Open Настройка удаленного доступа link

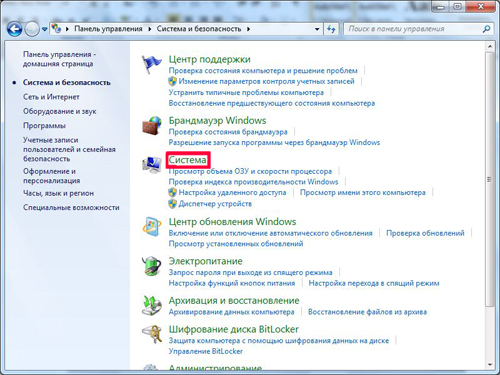point(232,193)
